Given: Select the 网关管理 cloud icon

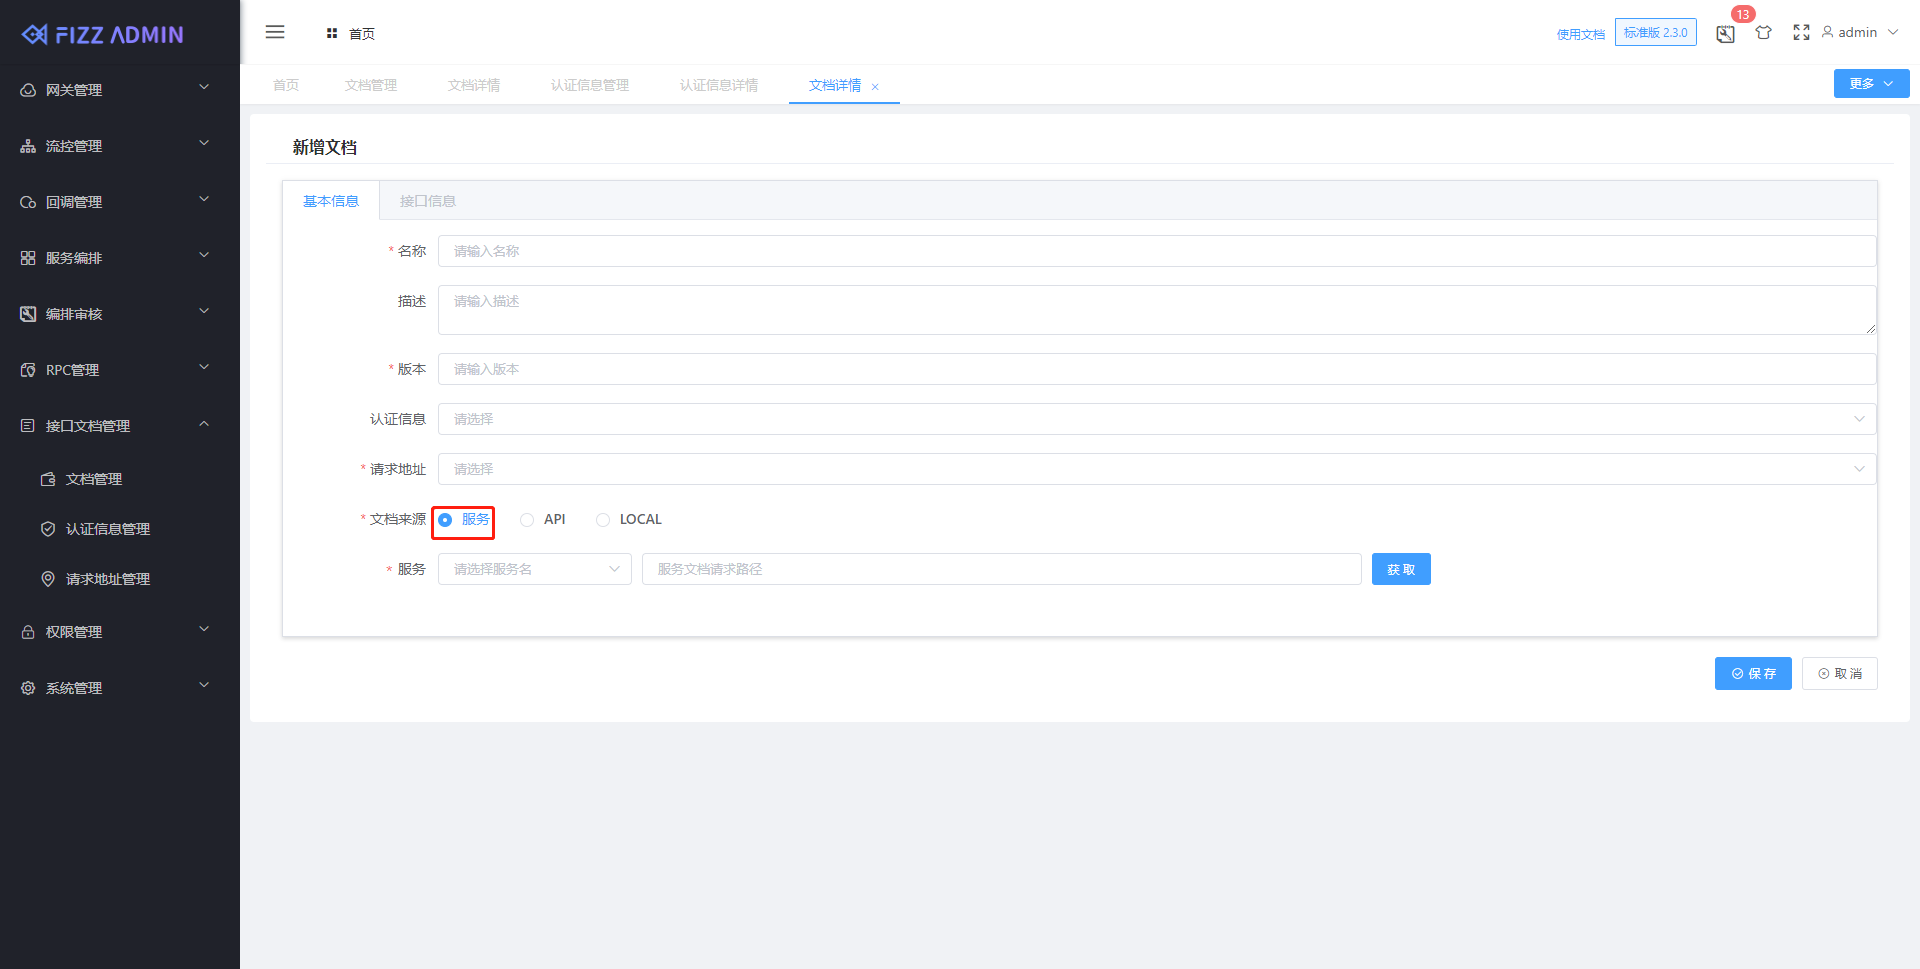Looking at the screenshot, I should [27, 89].
